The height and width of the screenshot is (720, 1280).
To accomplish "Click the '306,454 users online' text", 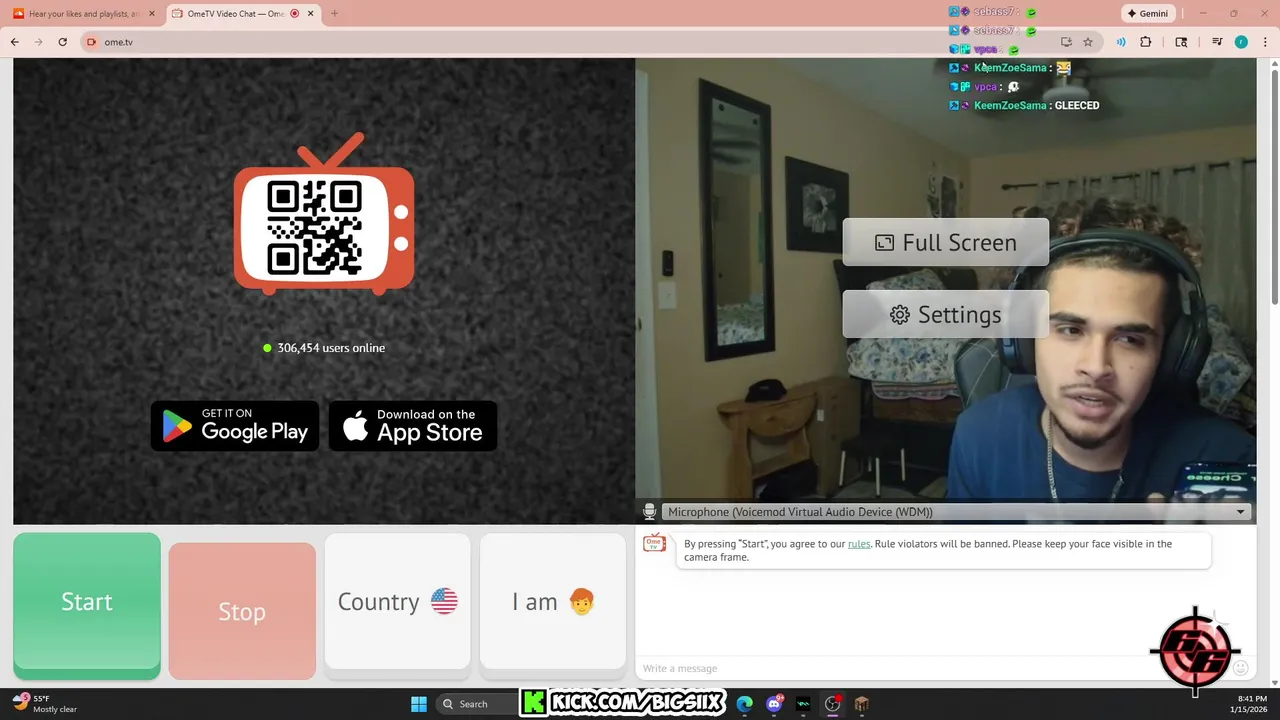I will coord(331,348).
